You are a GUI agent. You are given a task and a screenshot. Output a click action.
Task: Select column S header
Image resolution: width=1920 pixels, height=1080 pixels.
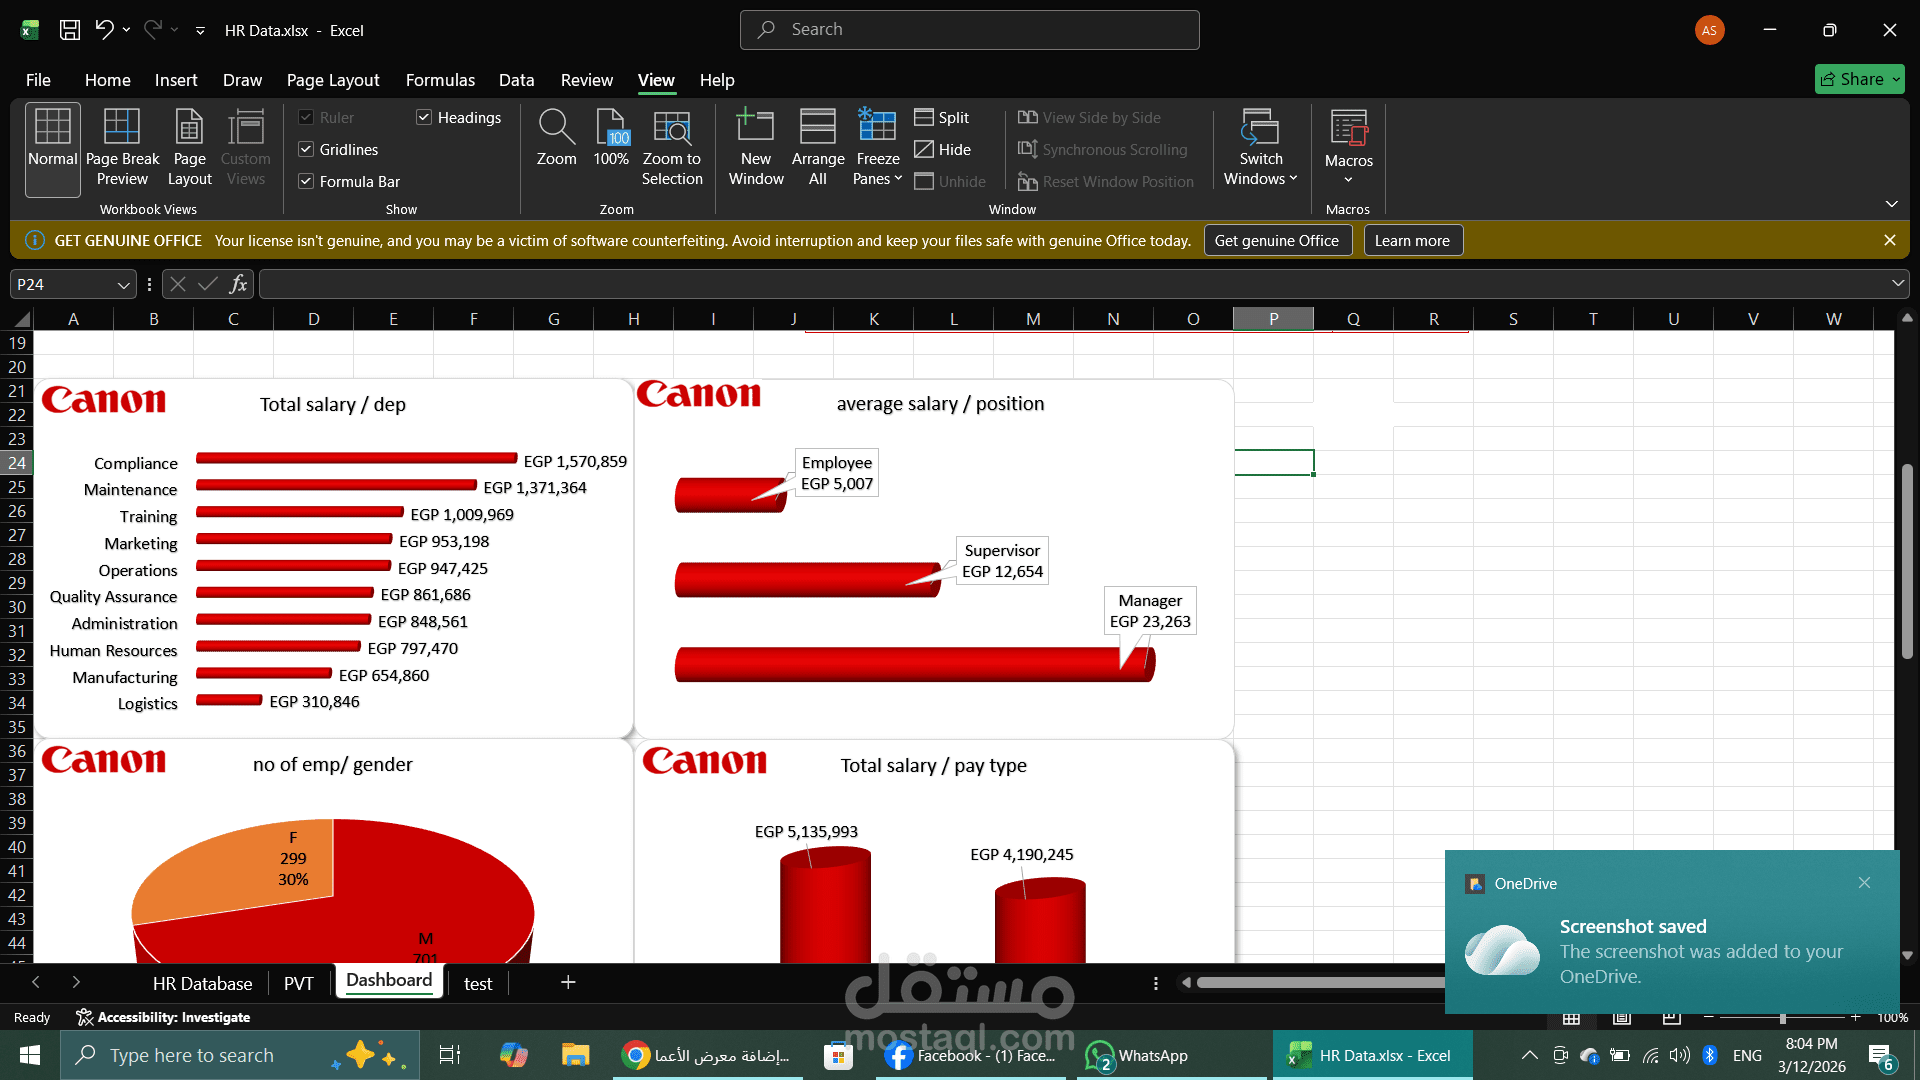1513,319
